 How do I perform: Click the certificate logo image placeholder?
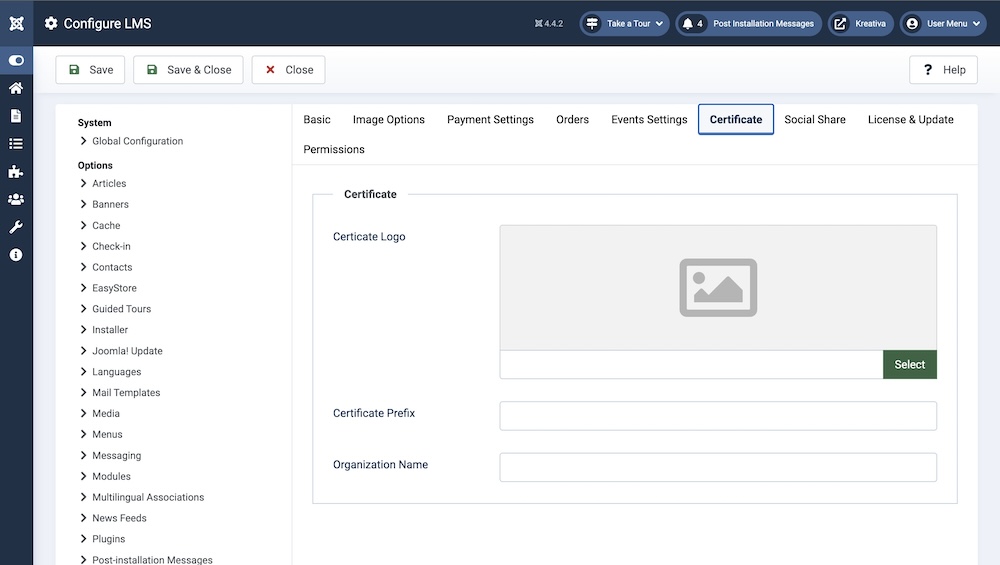(718, 288)
